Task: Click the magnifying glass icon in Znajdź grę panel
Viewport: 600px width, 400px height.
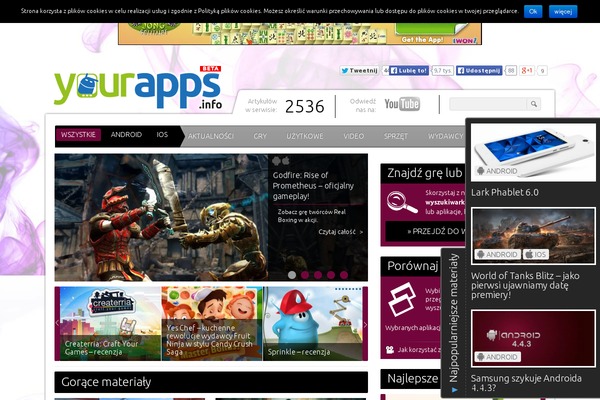Action: (x=401, y=202)
